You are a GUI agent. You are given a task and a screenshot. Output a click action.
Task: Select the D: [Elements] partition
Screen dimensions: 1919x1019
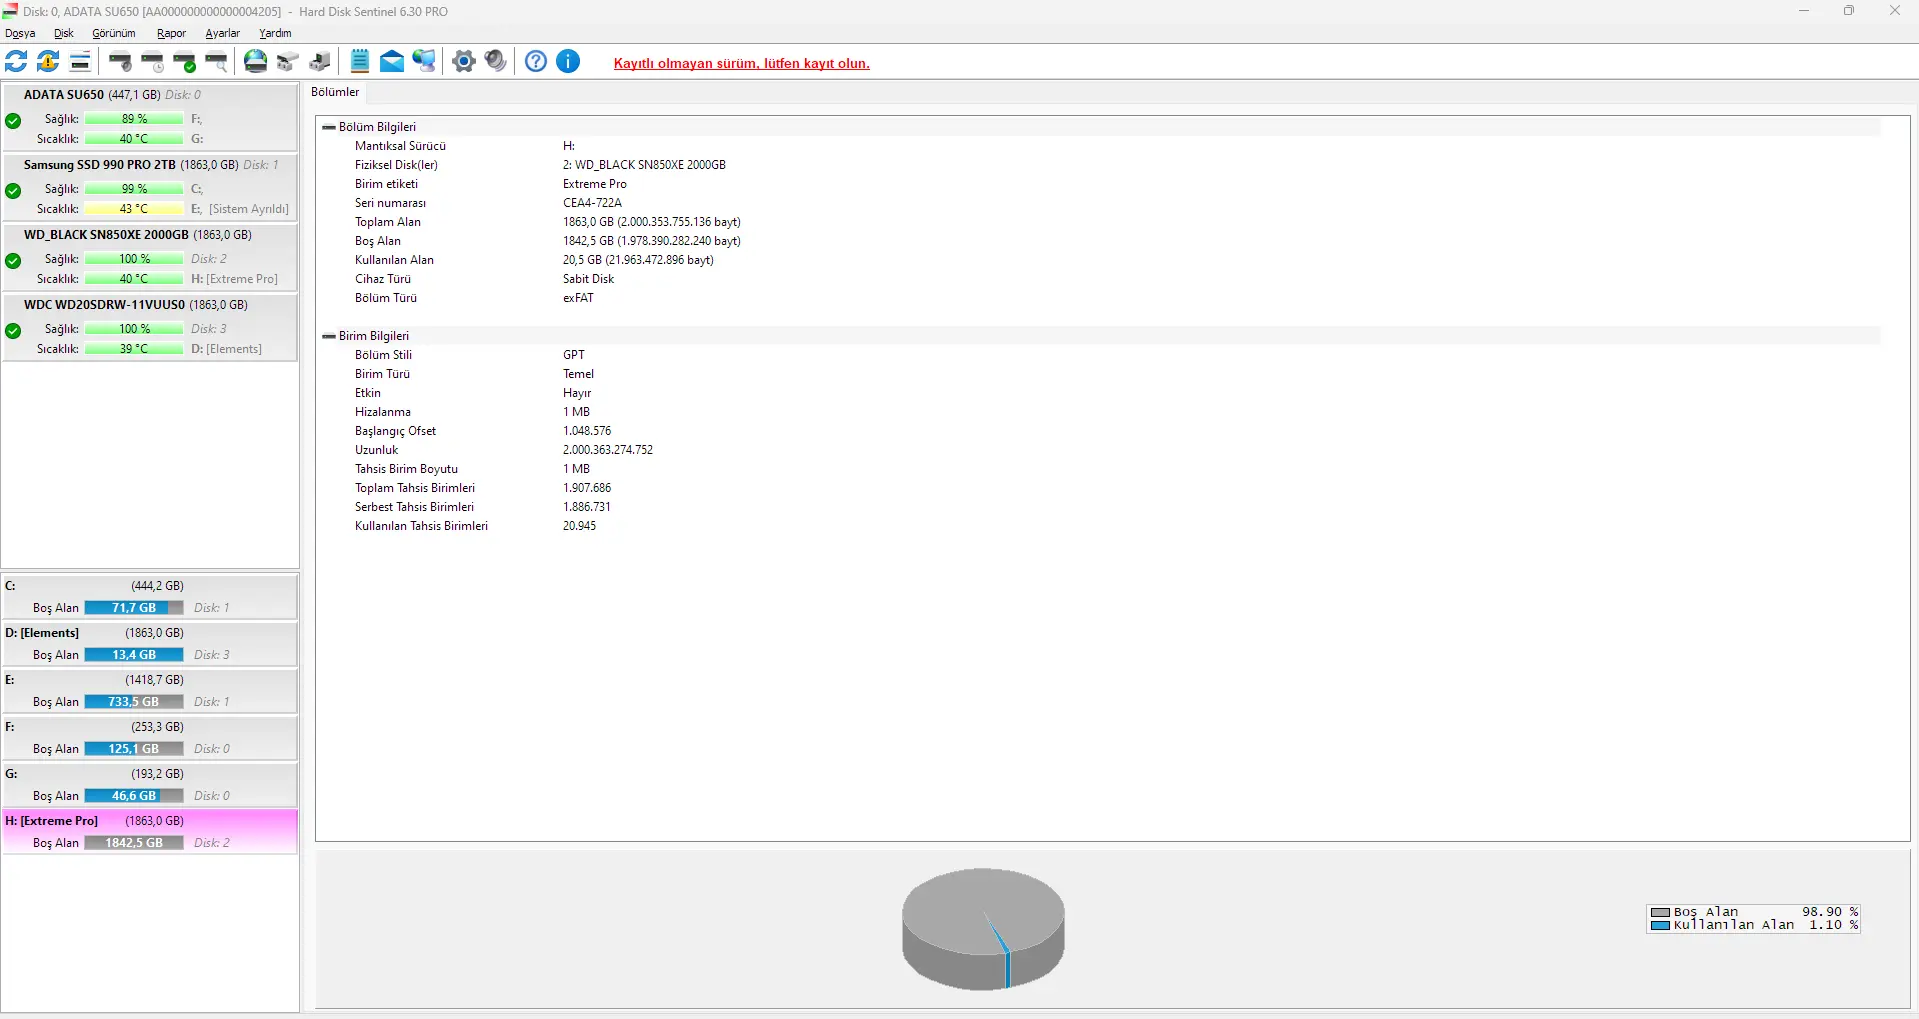pyautogui.click(x=150, y=644)
